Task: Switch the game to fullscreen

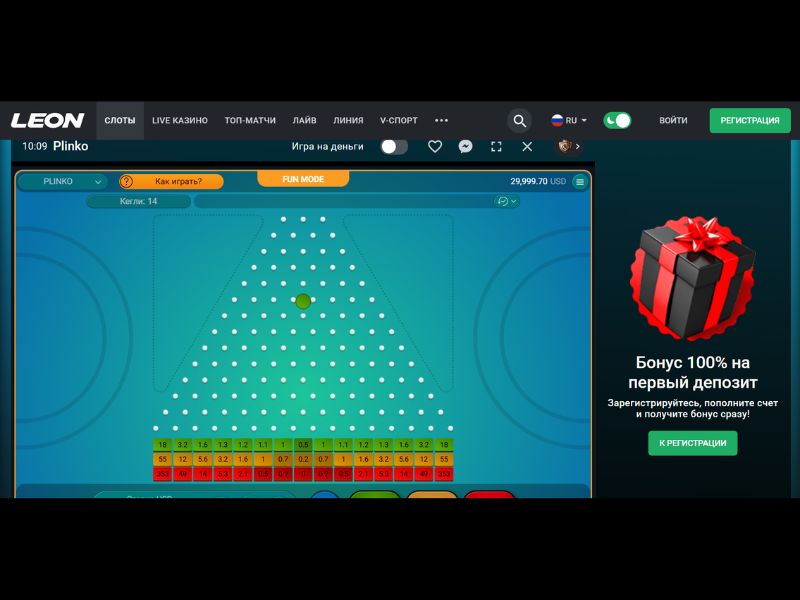Action: (496, 146)
